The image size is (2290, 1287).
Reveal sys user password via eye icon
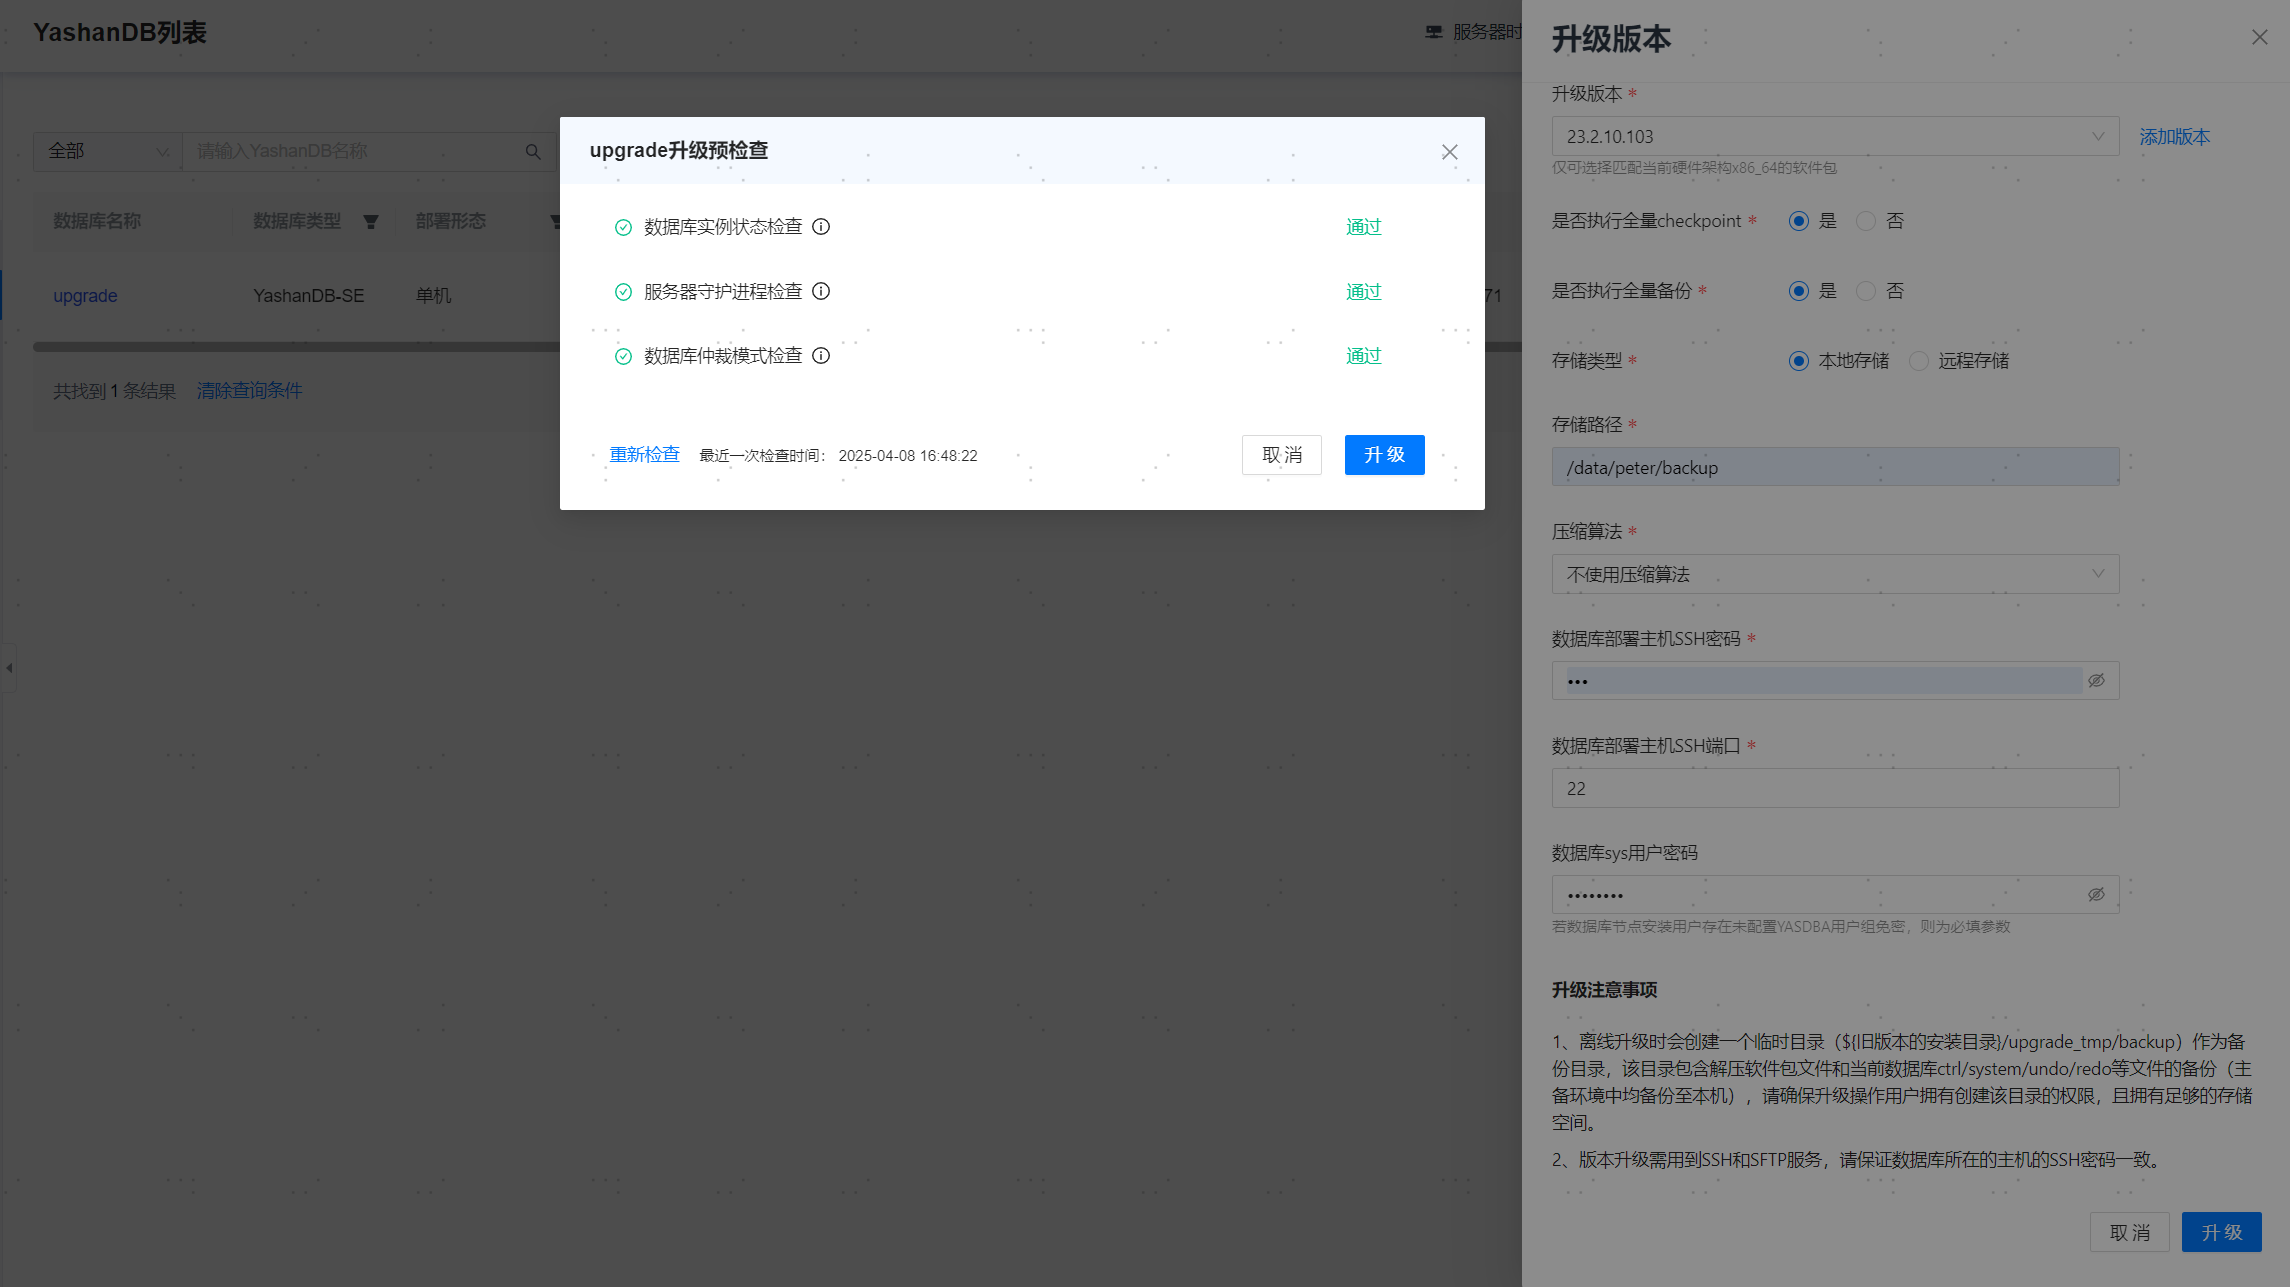coord(2096,895)
